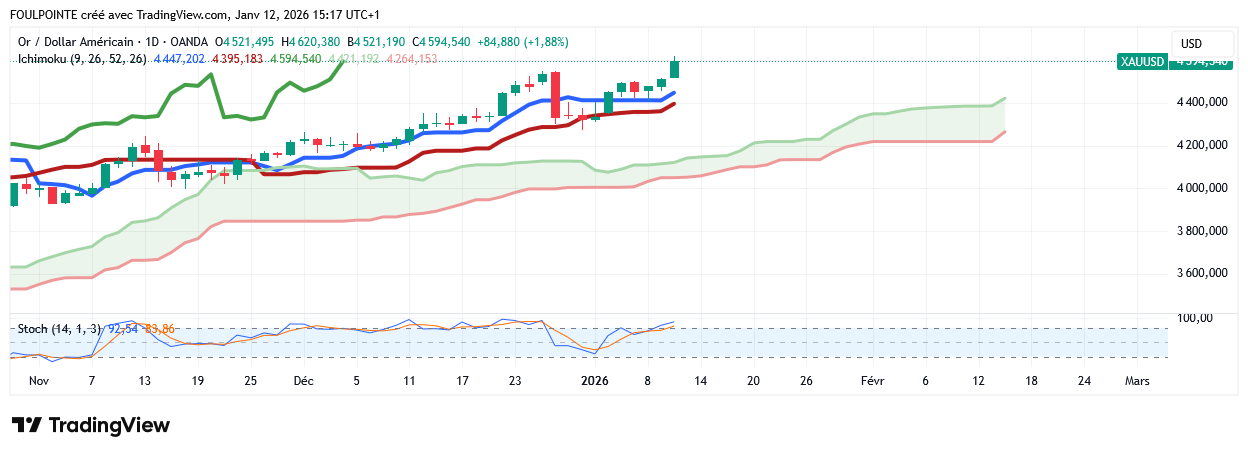Viewport: 1248px width, 455px height.
Task: Open the USD currency selector
Action: coord(1191,43)
